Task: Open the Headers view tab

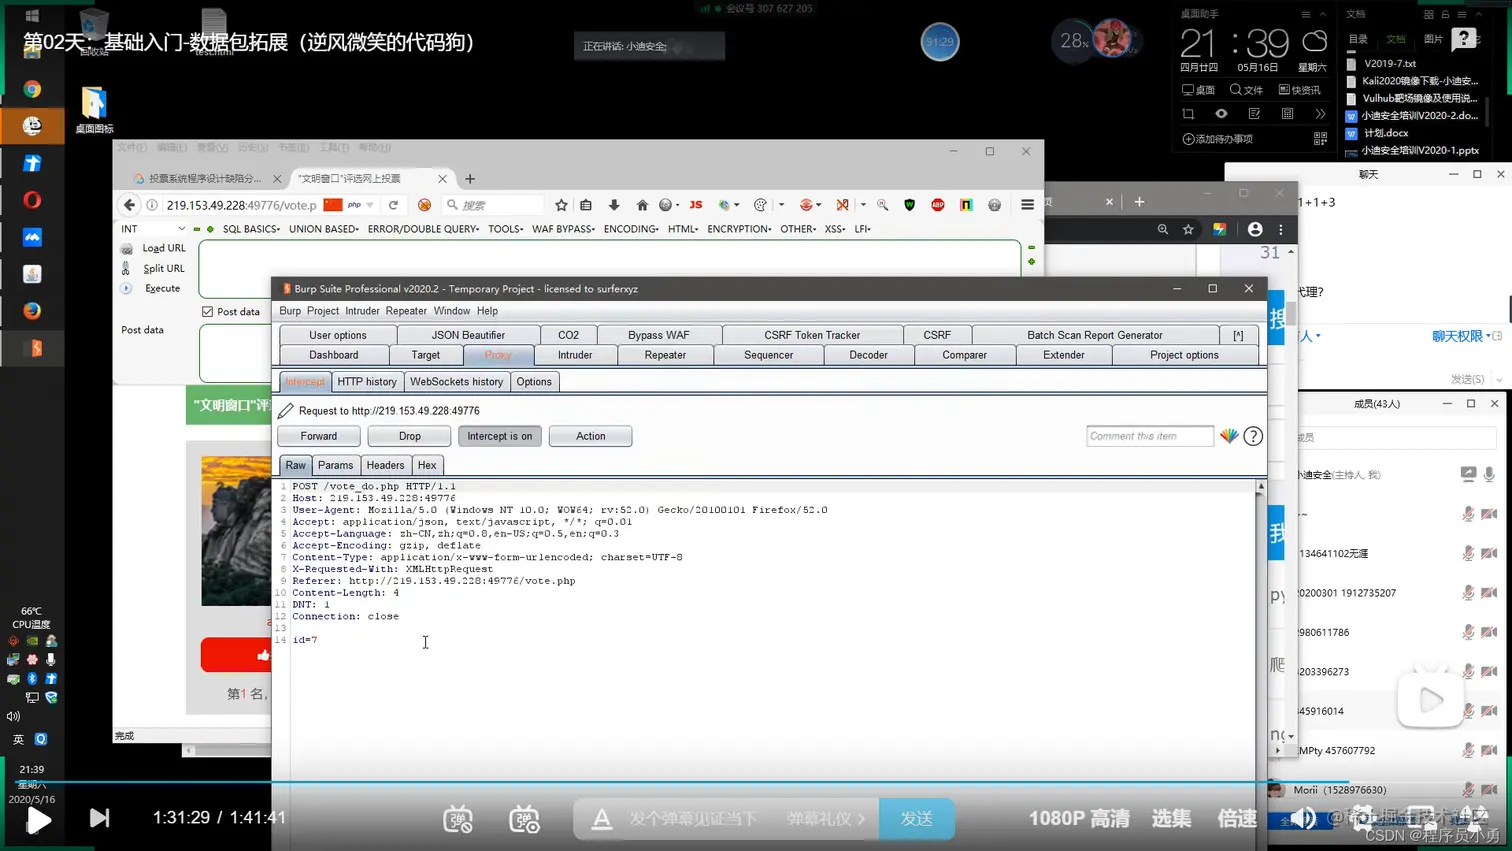Action: click(x=385, y=465)
